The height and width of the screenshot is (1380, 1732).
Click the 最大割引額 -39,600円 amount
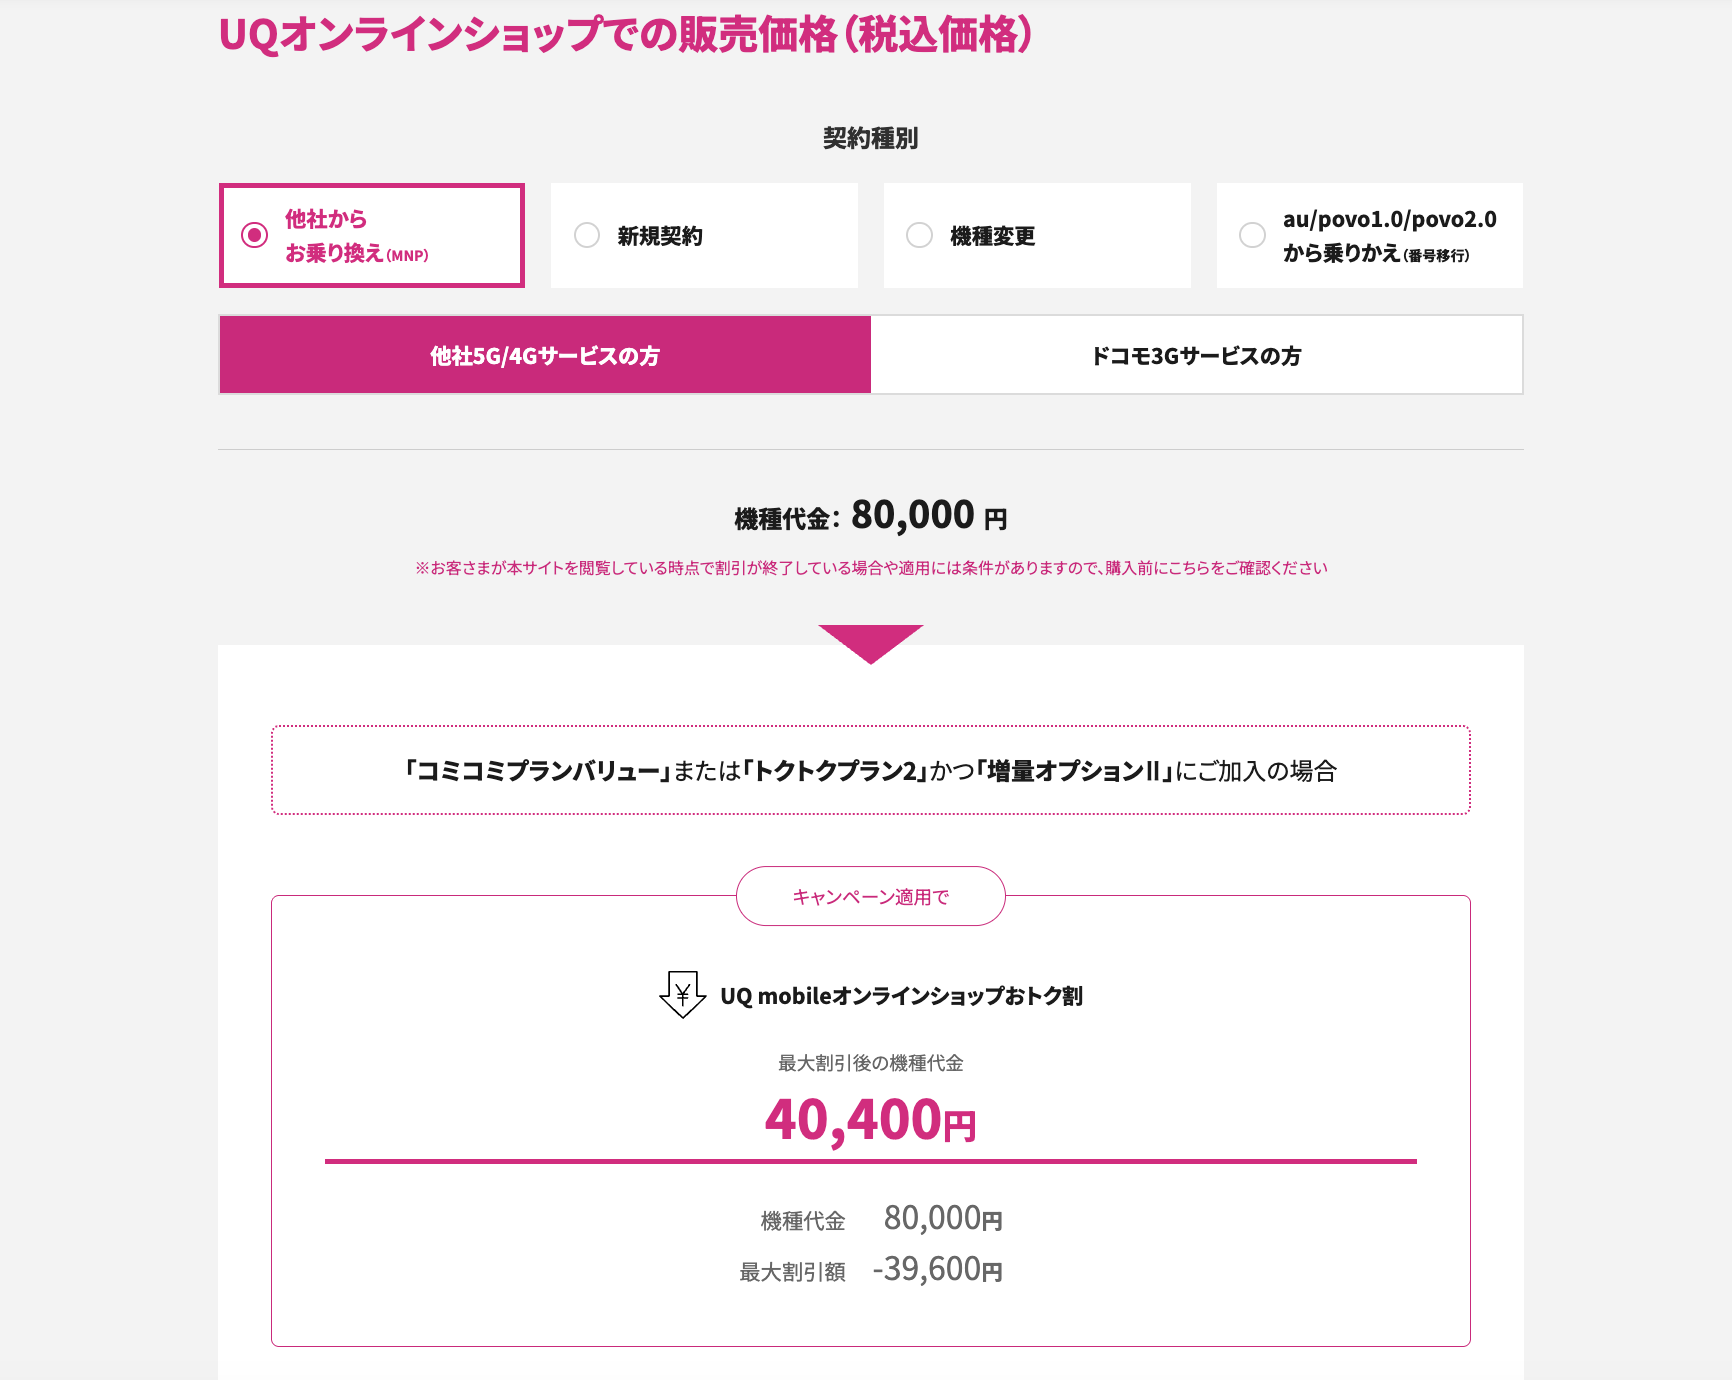(x=937, y=1270)
